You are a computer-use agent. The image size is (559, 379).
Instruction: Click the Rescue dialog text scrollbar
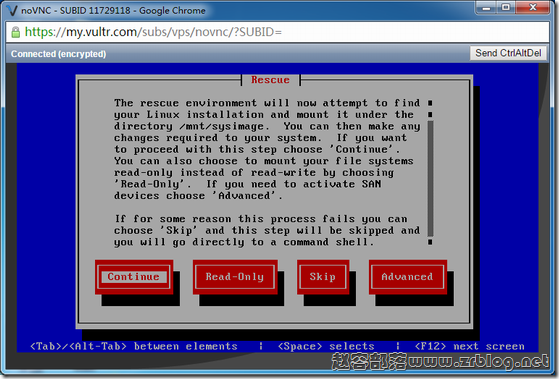[x=430, y=173]
